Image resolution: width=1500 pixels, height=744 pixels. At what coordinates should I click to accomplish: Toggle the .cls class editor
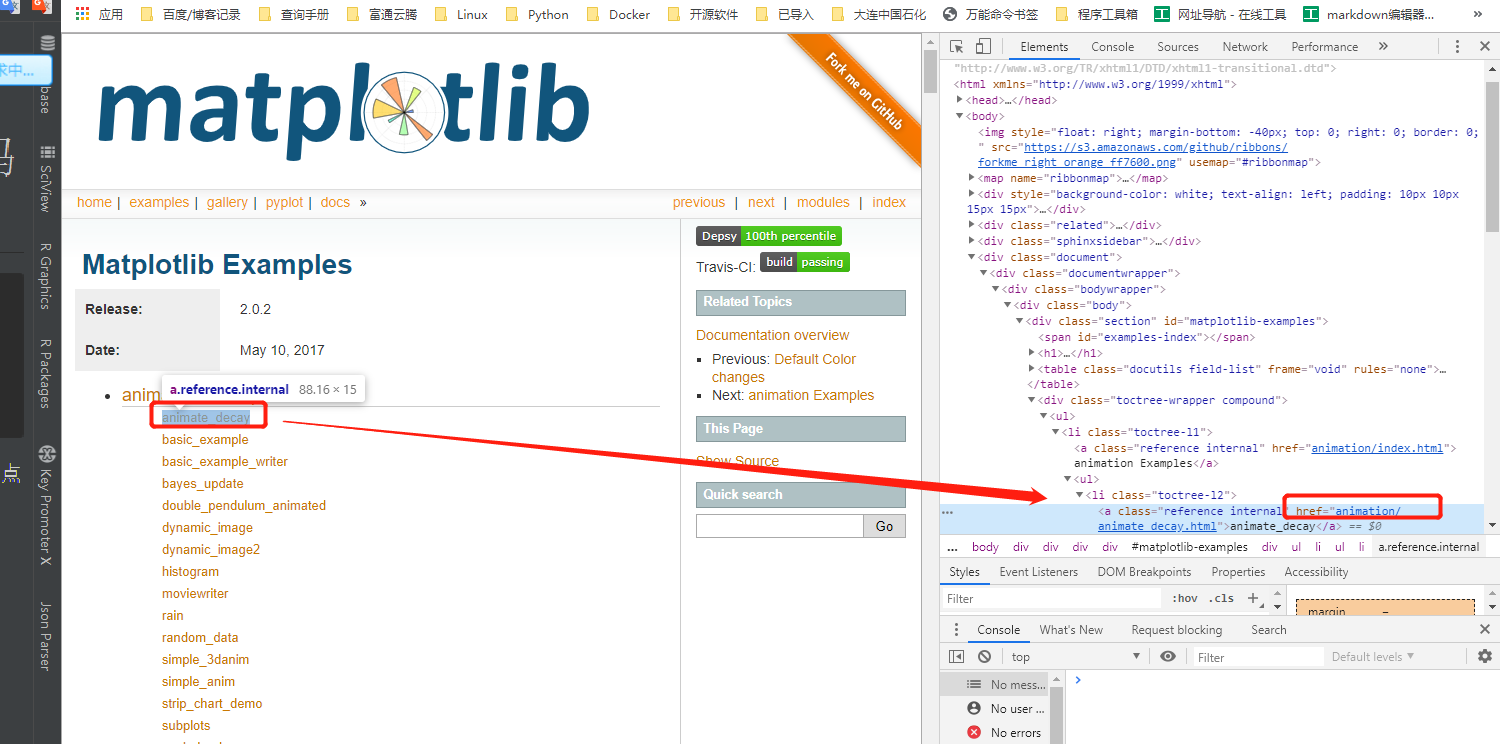pyautogui.click(x=1221, y=598)
